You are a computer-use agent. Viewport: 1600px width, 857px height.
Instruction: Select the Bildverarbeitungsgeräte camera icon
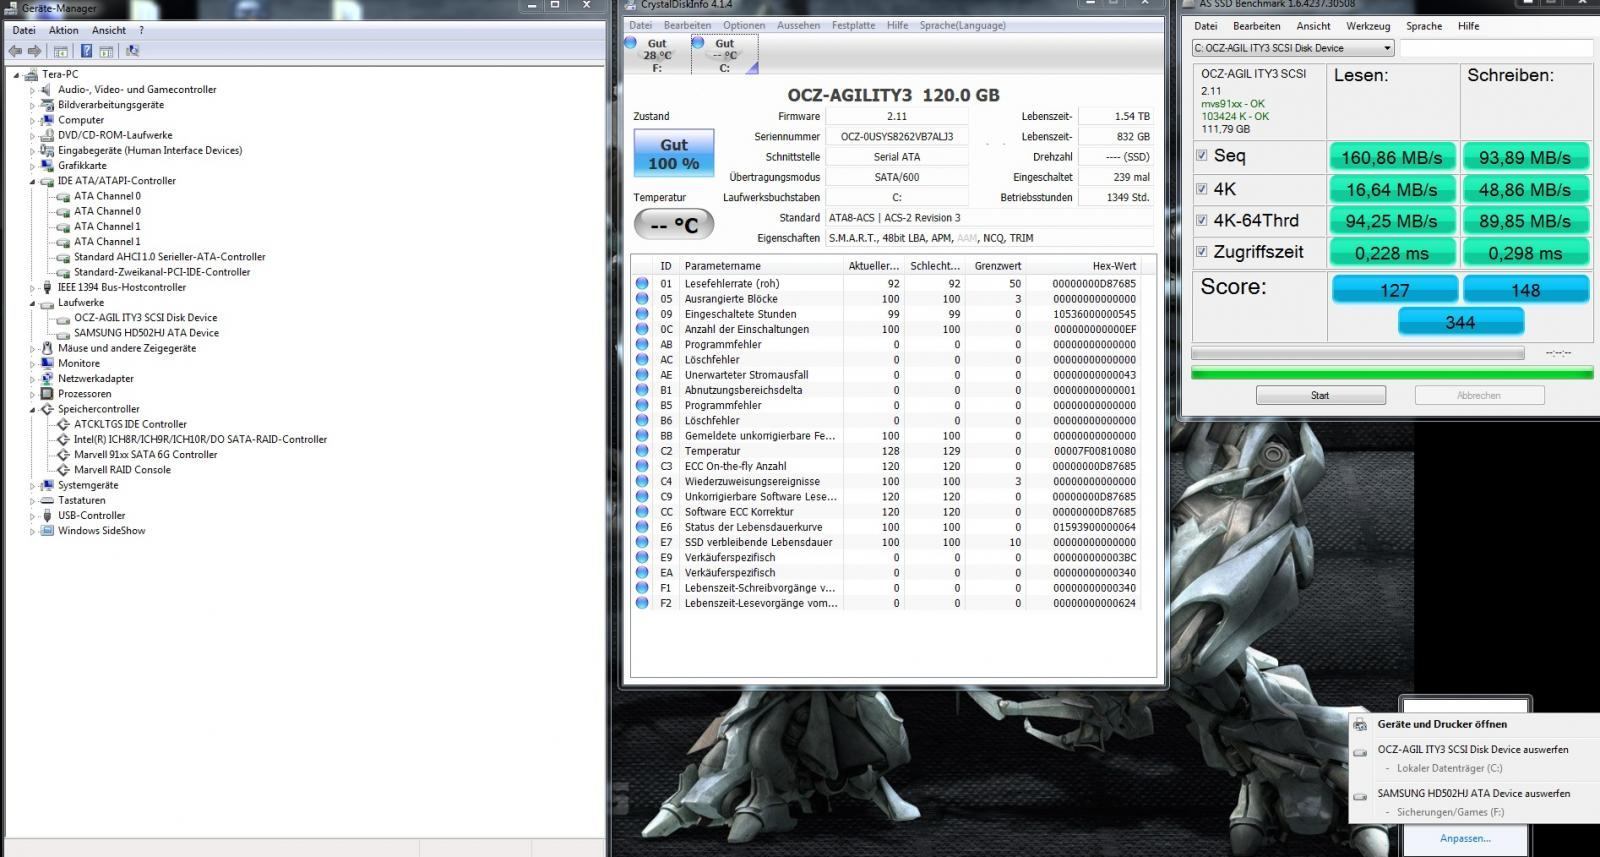[x=47, y=105]
